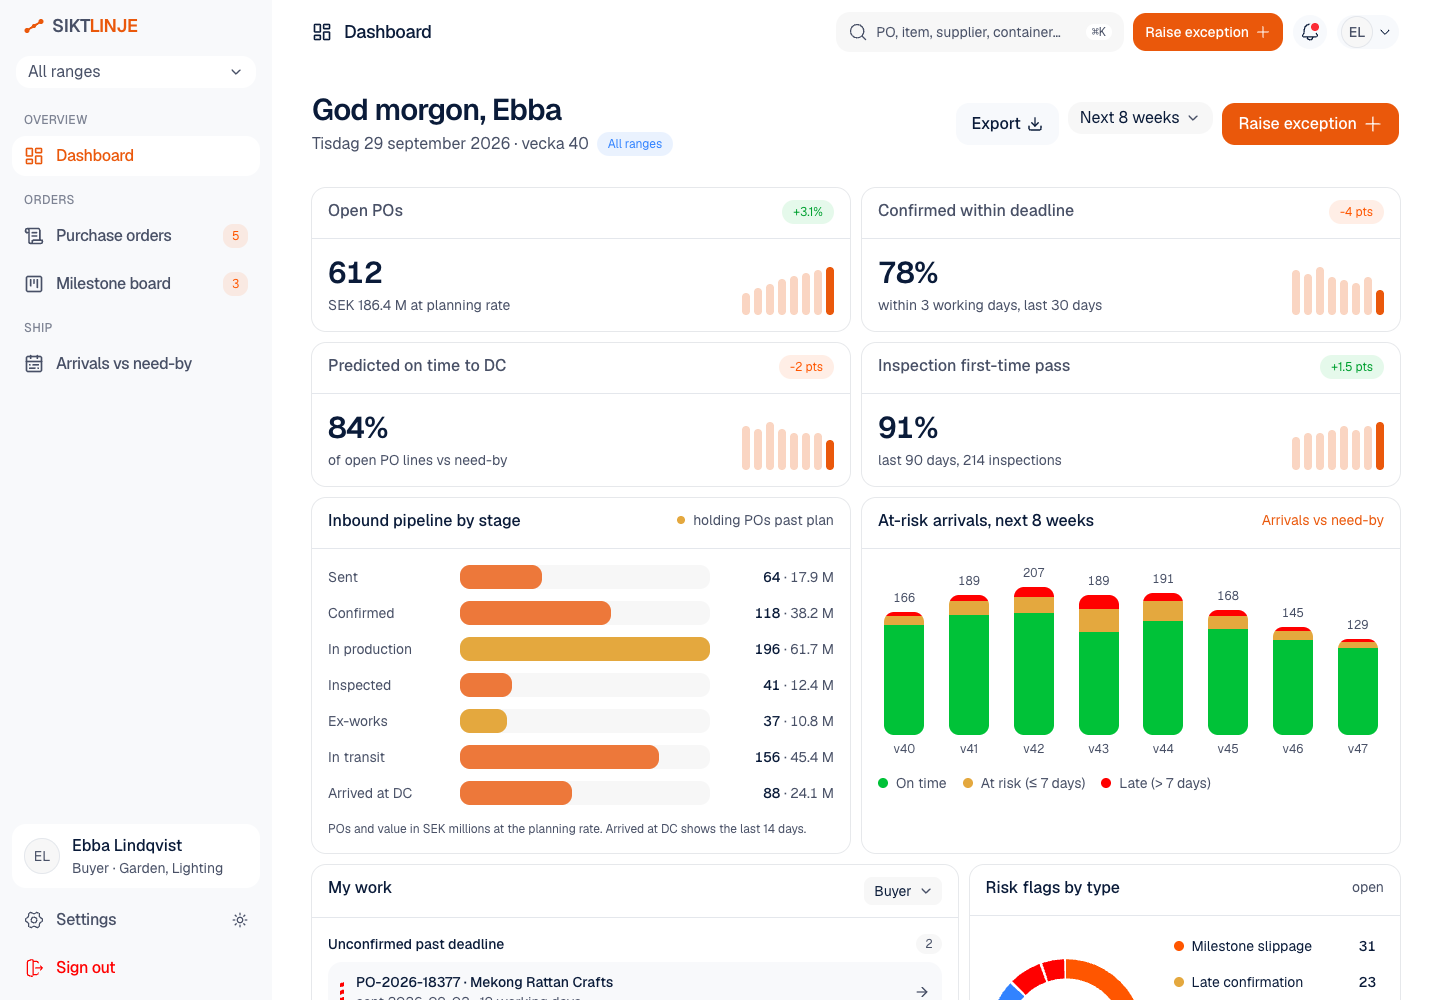Click the Milestone board icon
Screen dimensions: 1440x1000
click(x=34, y=284)
